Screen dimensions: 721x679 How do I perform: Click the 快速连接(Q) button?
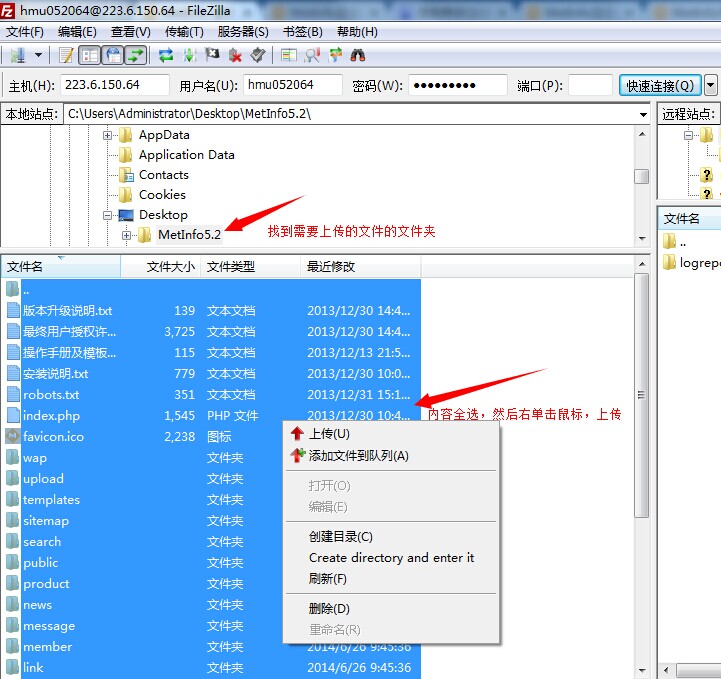(660, 86)
